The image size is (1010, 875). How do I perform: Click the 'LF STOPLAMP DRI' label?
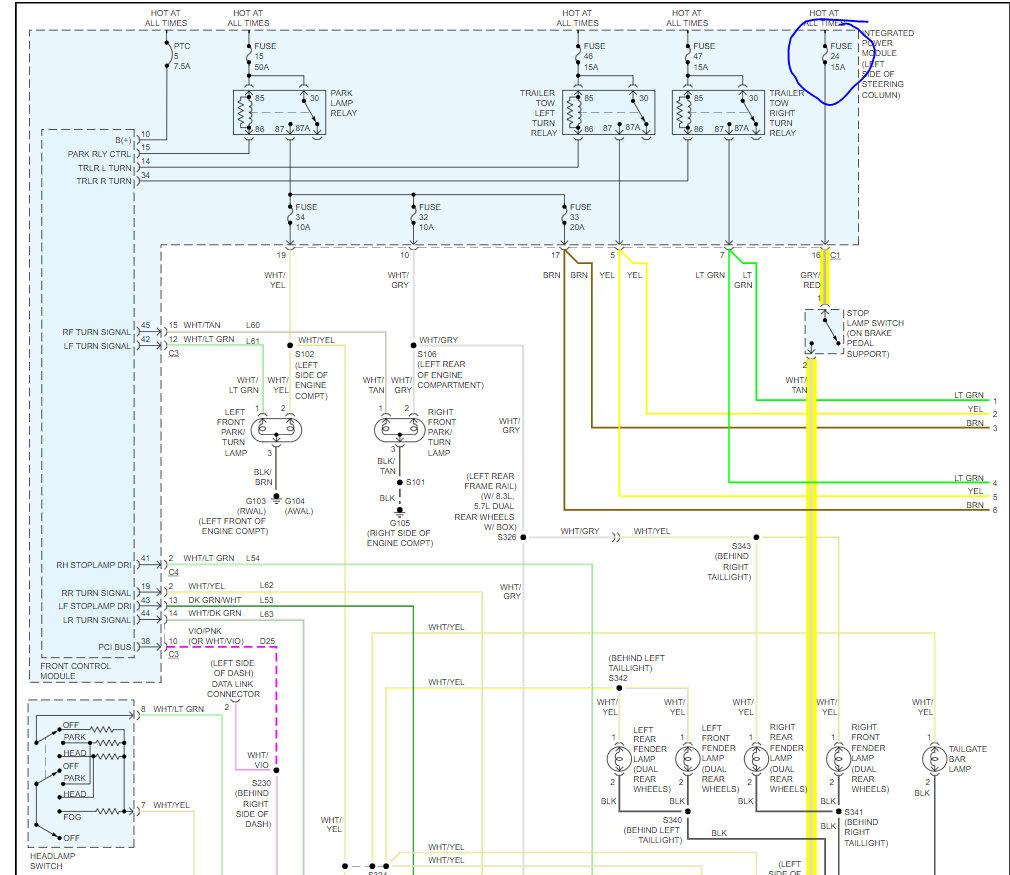coord(95,606)
